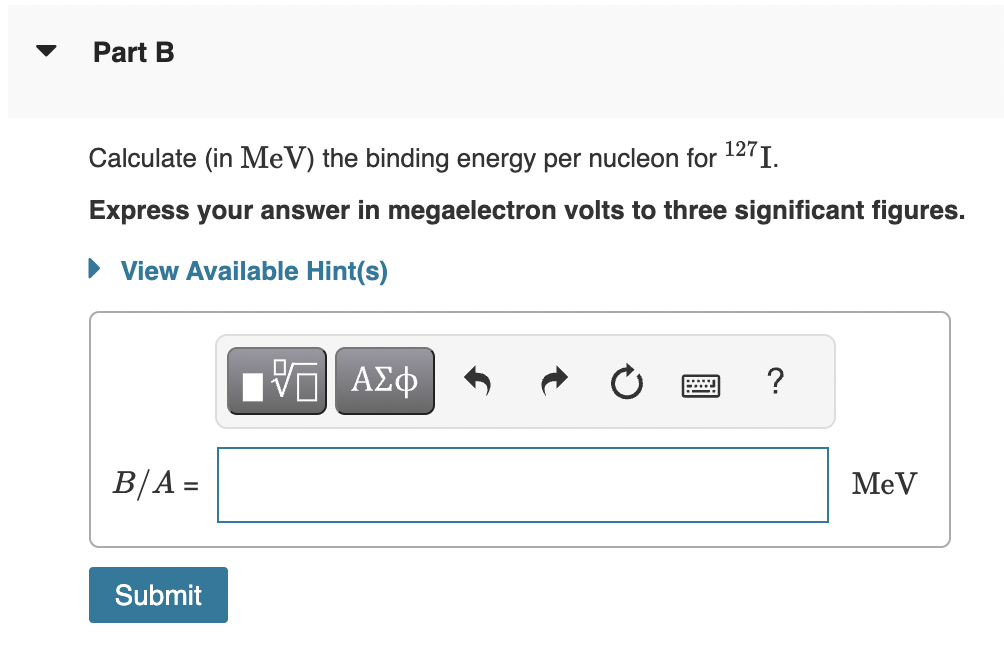Click the disclosure triangle next to Part B
1004x646 pixels.
click(46, 50)
